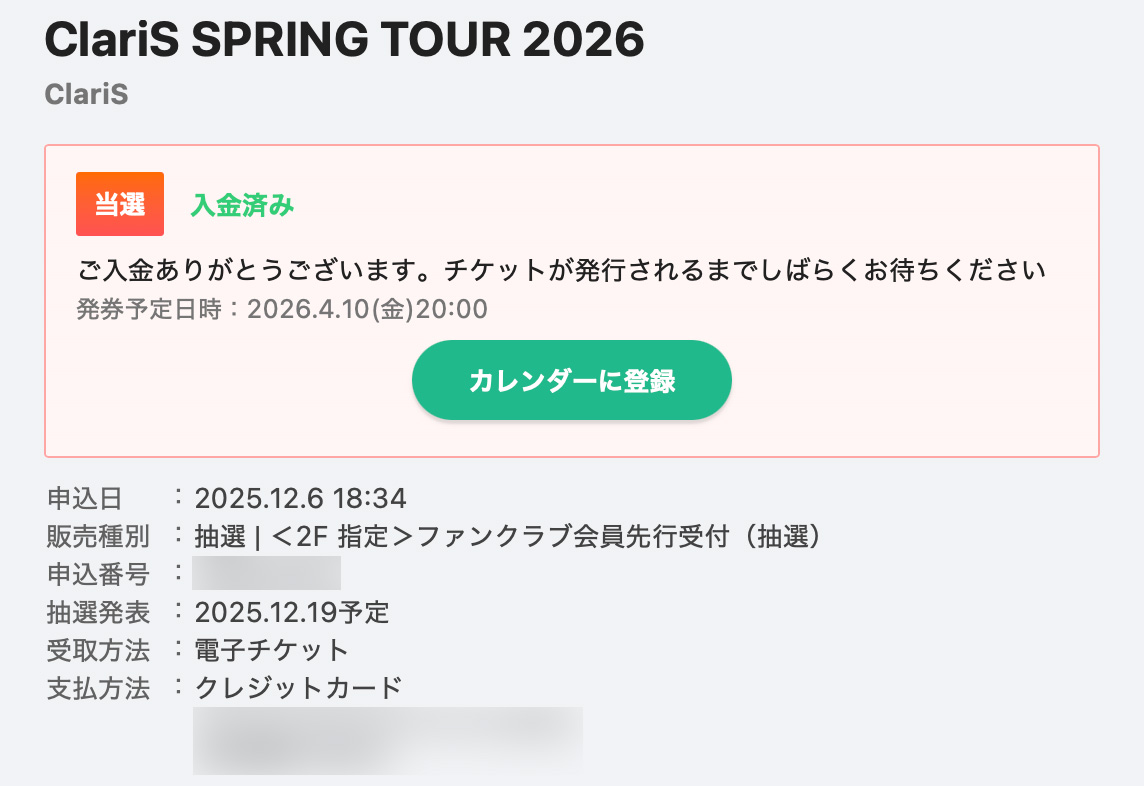Click the カレンダーに登録 button

(x=572, y=381)
